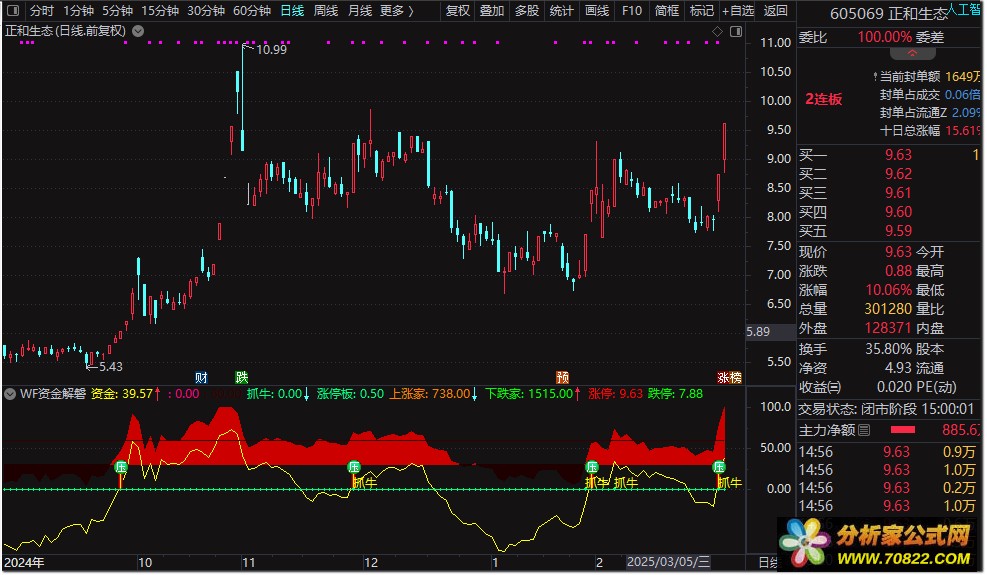987x575 pixels.
Task: Click the 现价 9.63 value
Action: [x=898, y=252]
